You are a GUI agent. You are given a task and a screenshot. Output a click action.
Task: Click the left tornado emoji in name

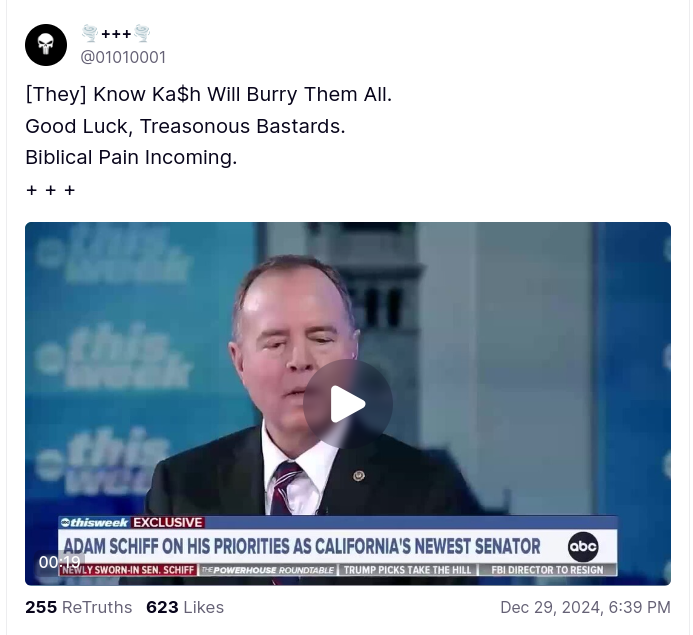click(90, 34)
